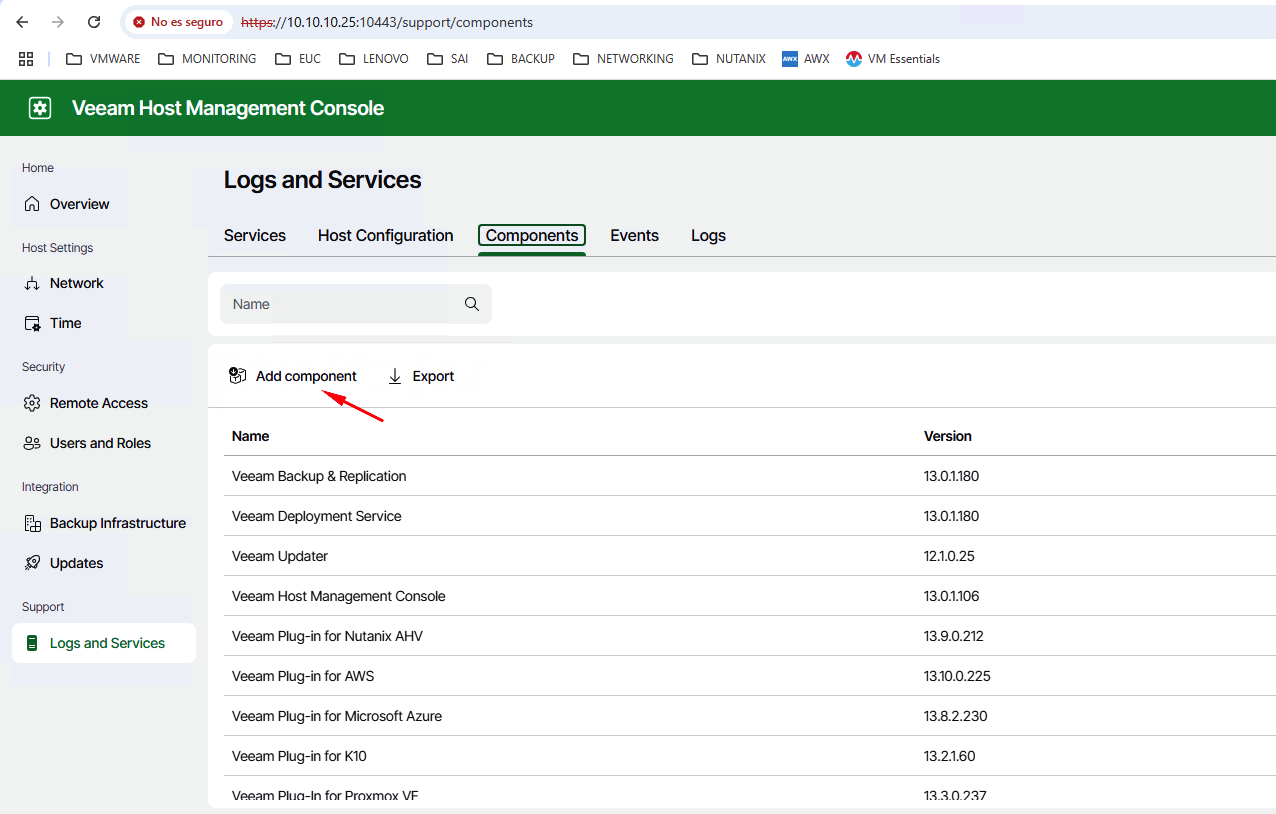The image size is (1276, 814).
Task: Switch to the Services tab
Action: (x=255, y=236)
